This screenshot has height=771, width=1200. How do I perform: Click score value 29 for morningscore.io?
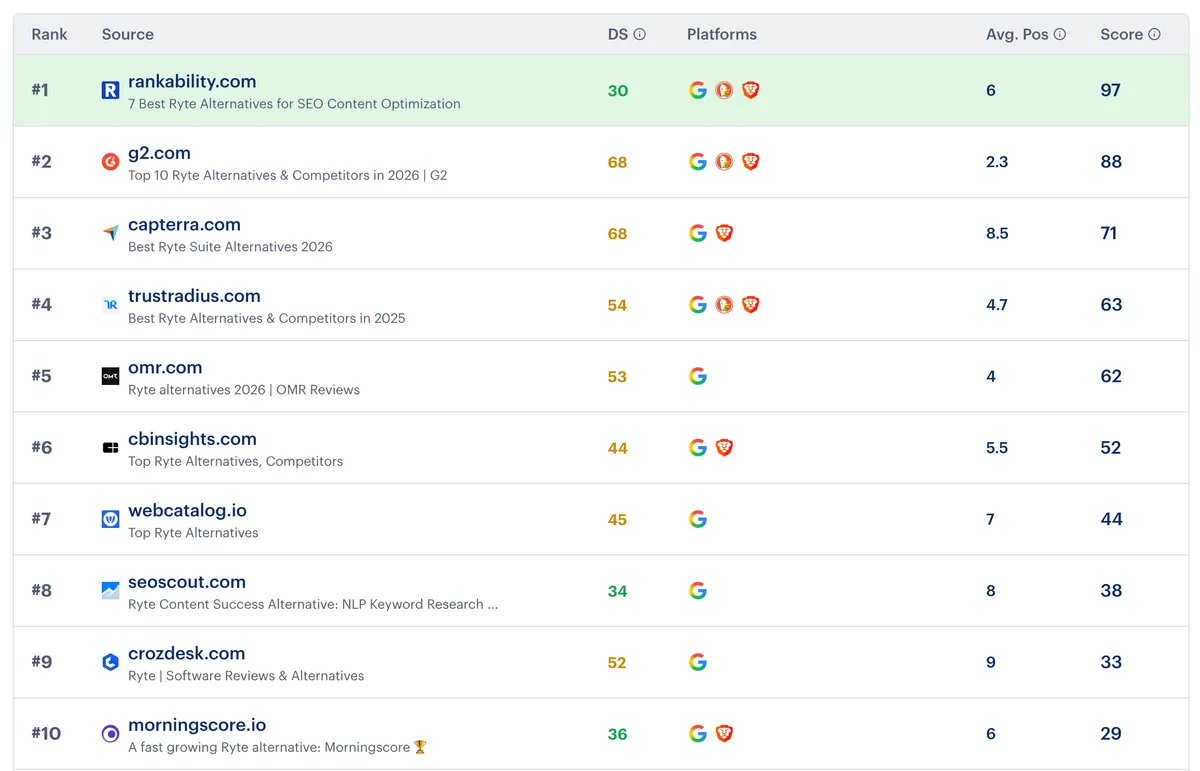1111,733
